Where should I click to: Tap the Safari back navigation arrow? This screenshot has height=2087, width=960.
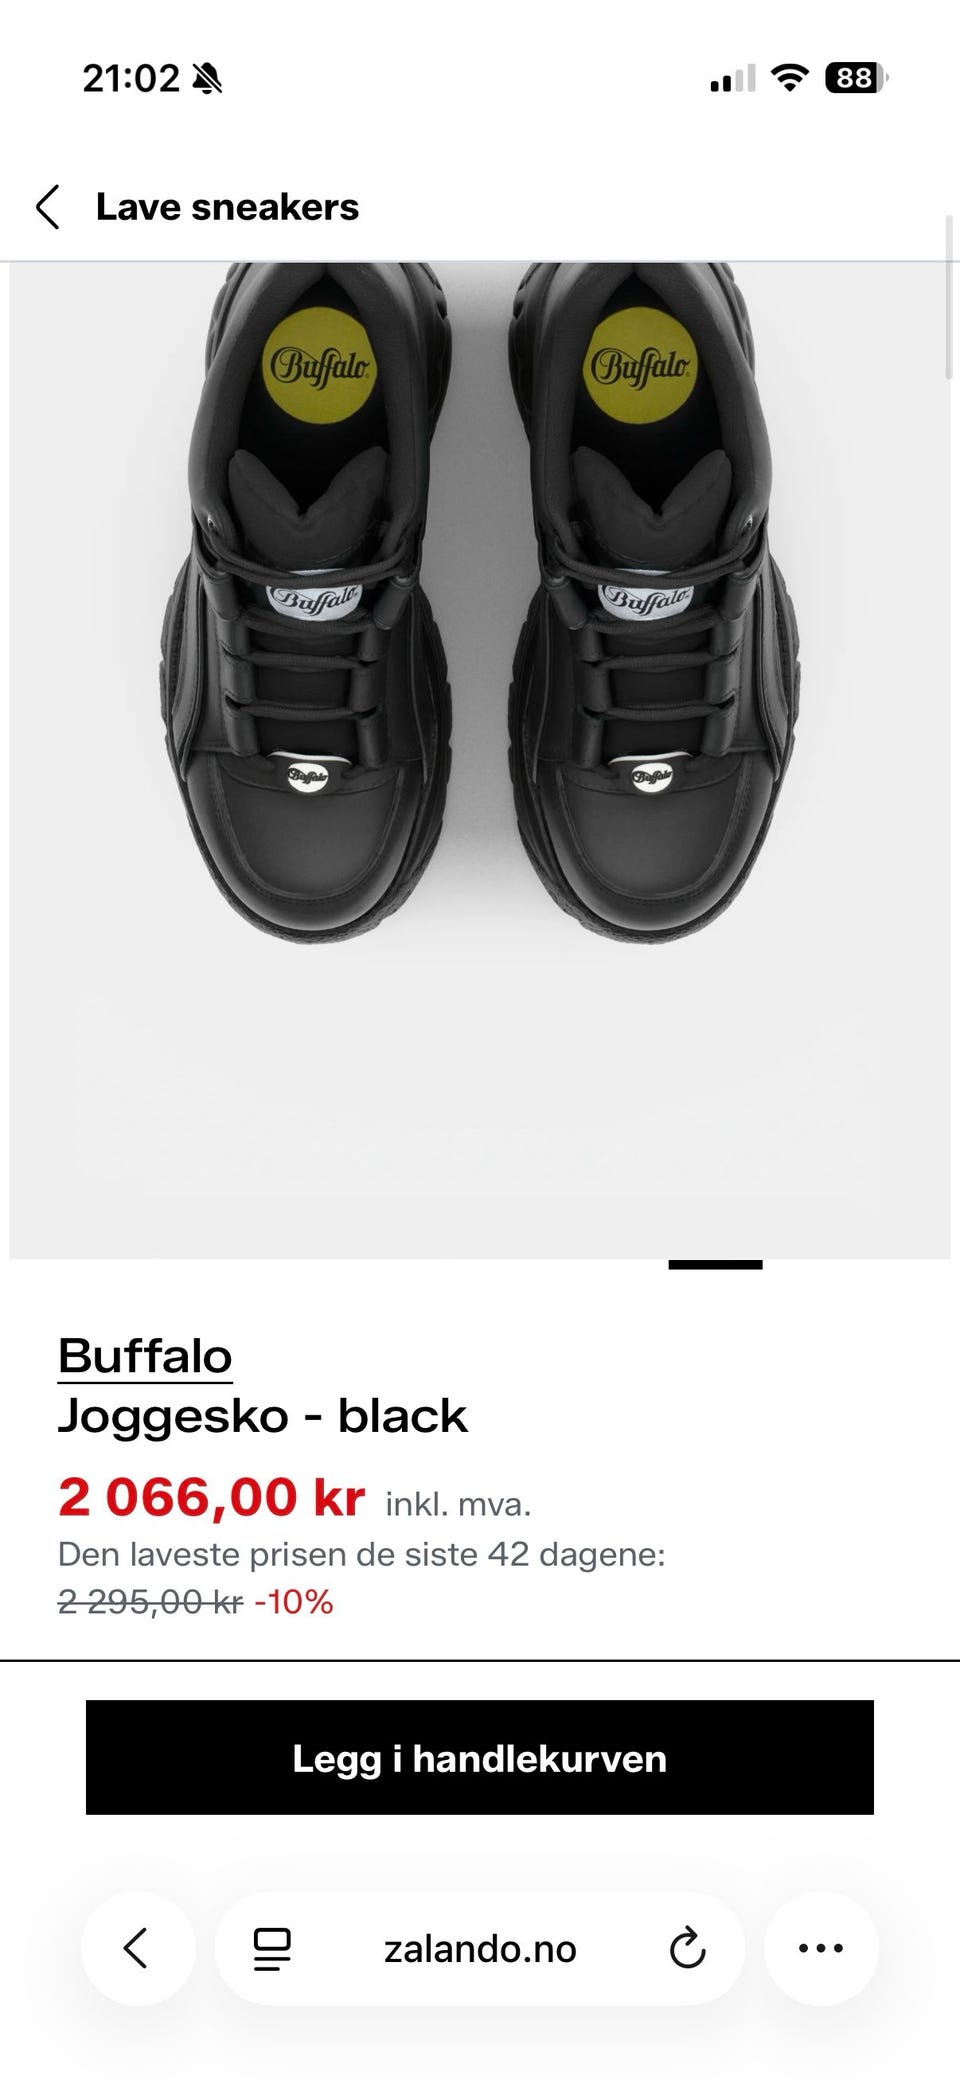pyautogui.click(x=137, y=1948)
